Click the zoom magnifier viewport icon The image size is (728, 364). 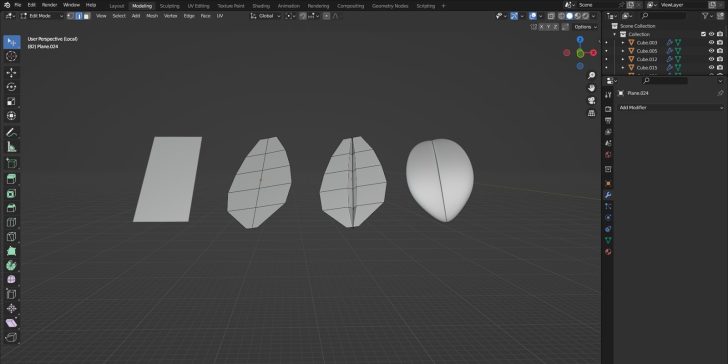[x=592, y=75]
